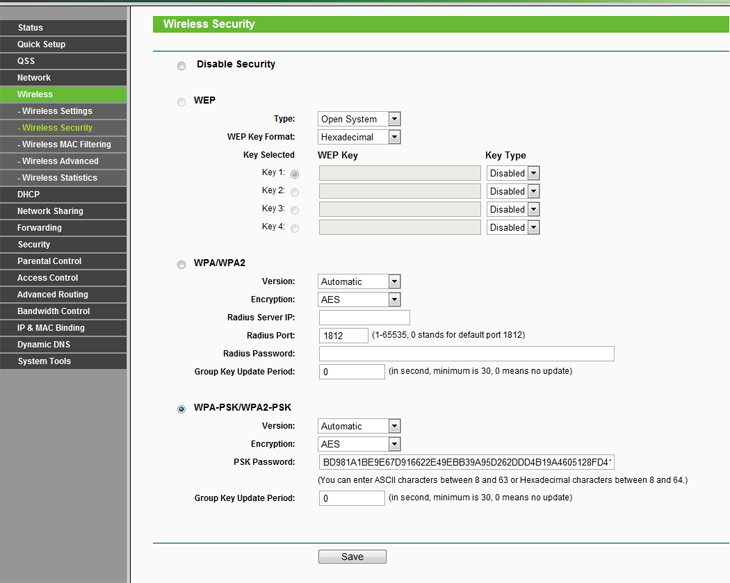Select WPA-PSK/WPA2-PSK radio option
Screen dimensions: 730x583
point(181,409)
